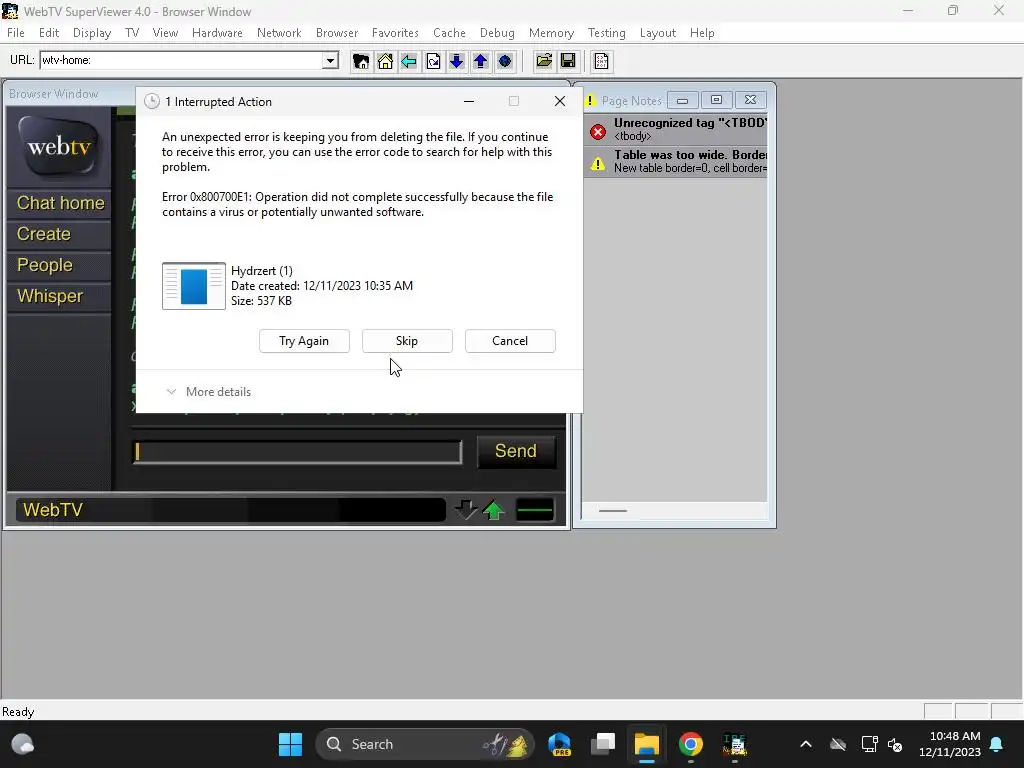Image resolution: width=1024 pixels, height=768 pixels.
Task: Open the WebTV Viewer taskbar icon
Action: (x=735, y=744)
